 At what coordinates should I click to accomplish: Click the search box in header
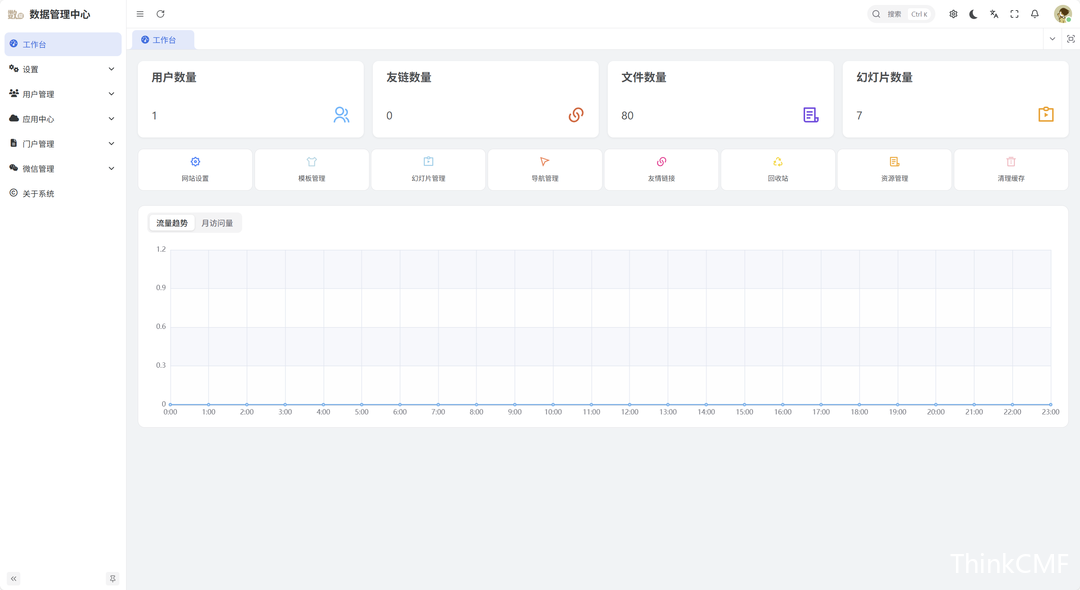click(x=900, y=14)
